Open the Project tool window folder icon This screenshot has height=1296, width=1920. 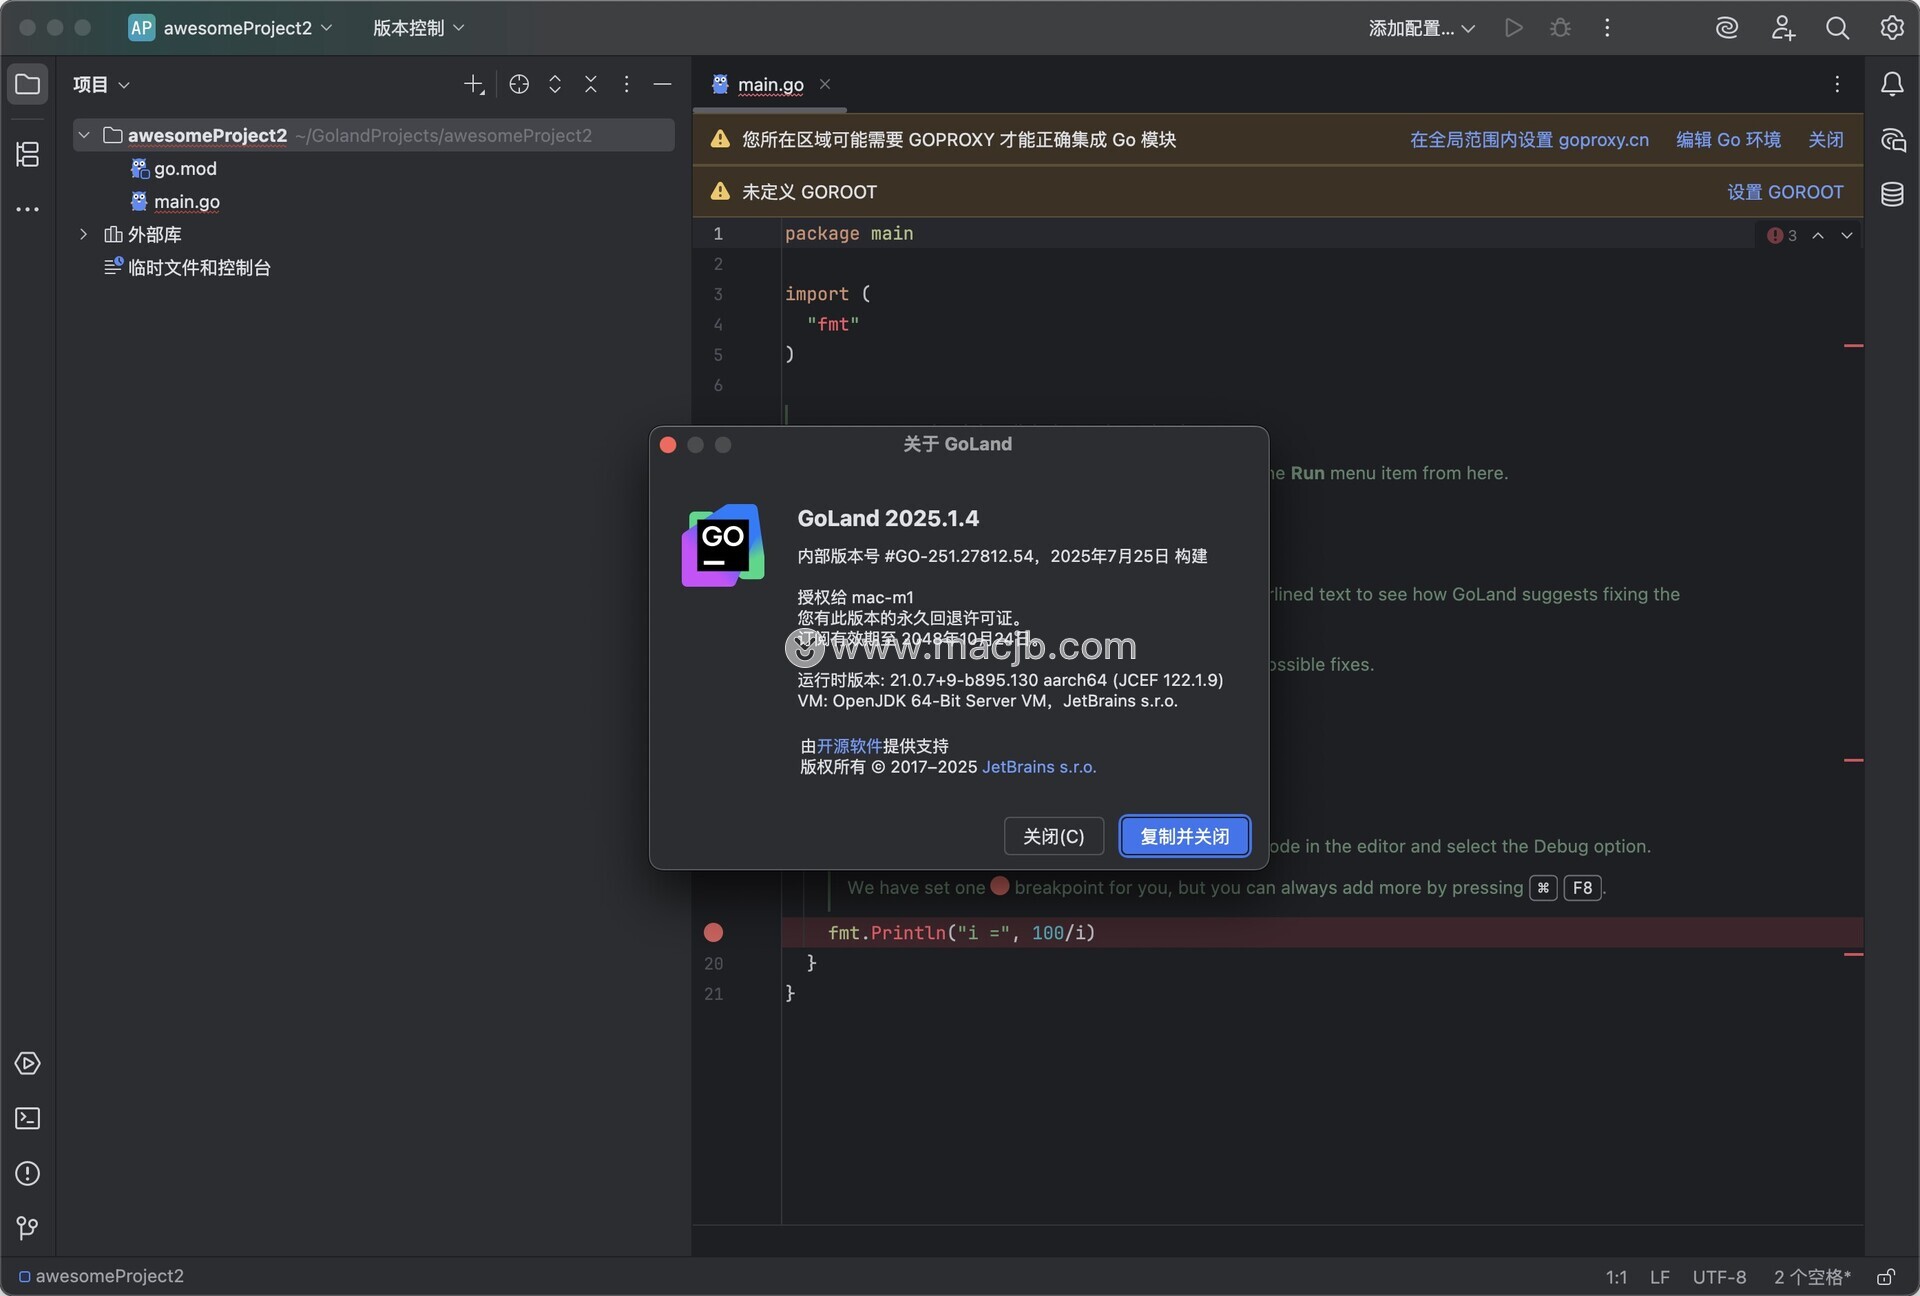[x=28, y=84]
